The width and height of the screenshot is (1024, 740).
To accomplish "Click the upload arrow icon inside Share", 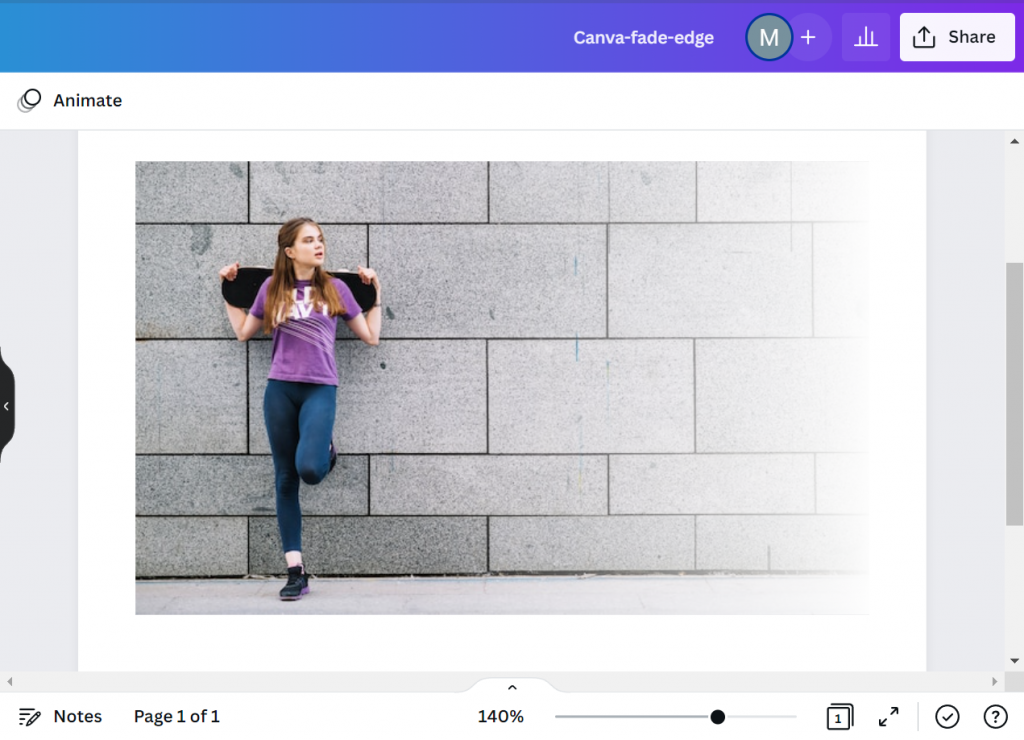I will [925, 36].
